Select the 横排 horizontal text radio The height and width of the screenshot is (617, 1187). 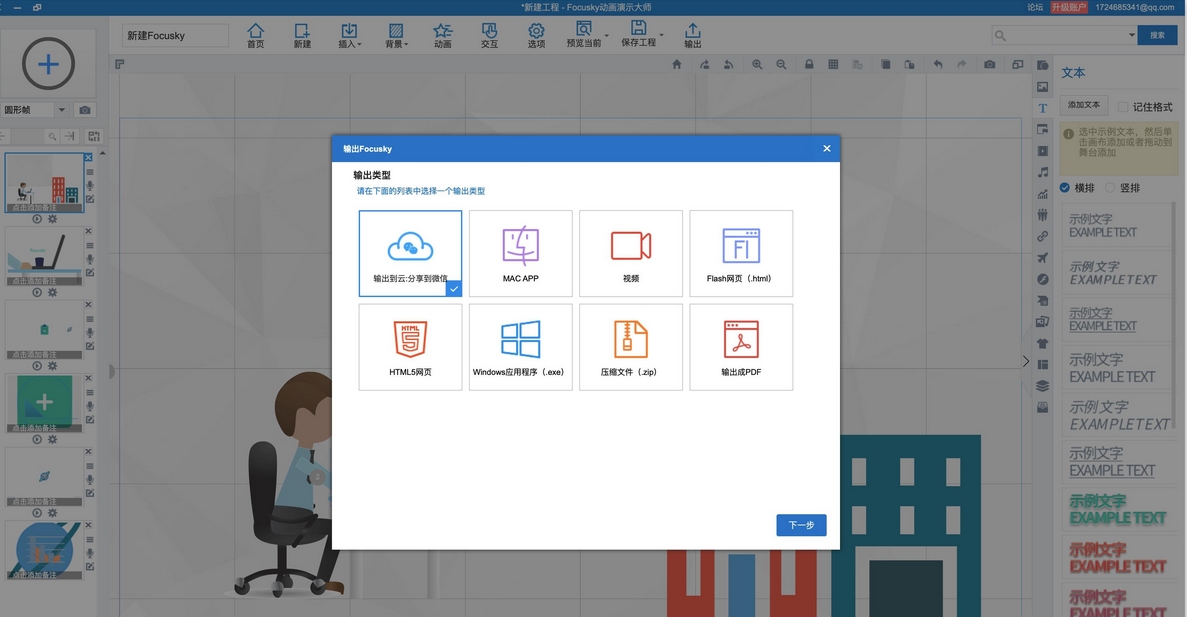point(1064,188)
